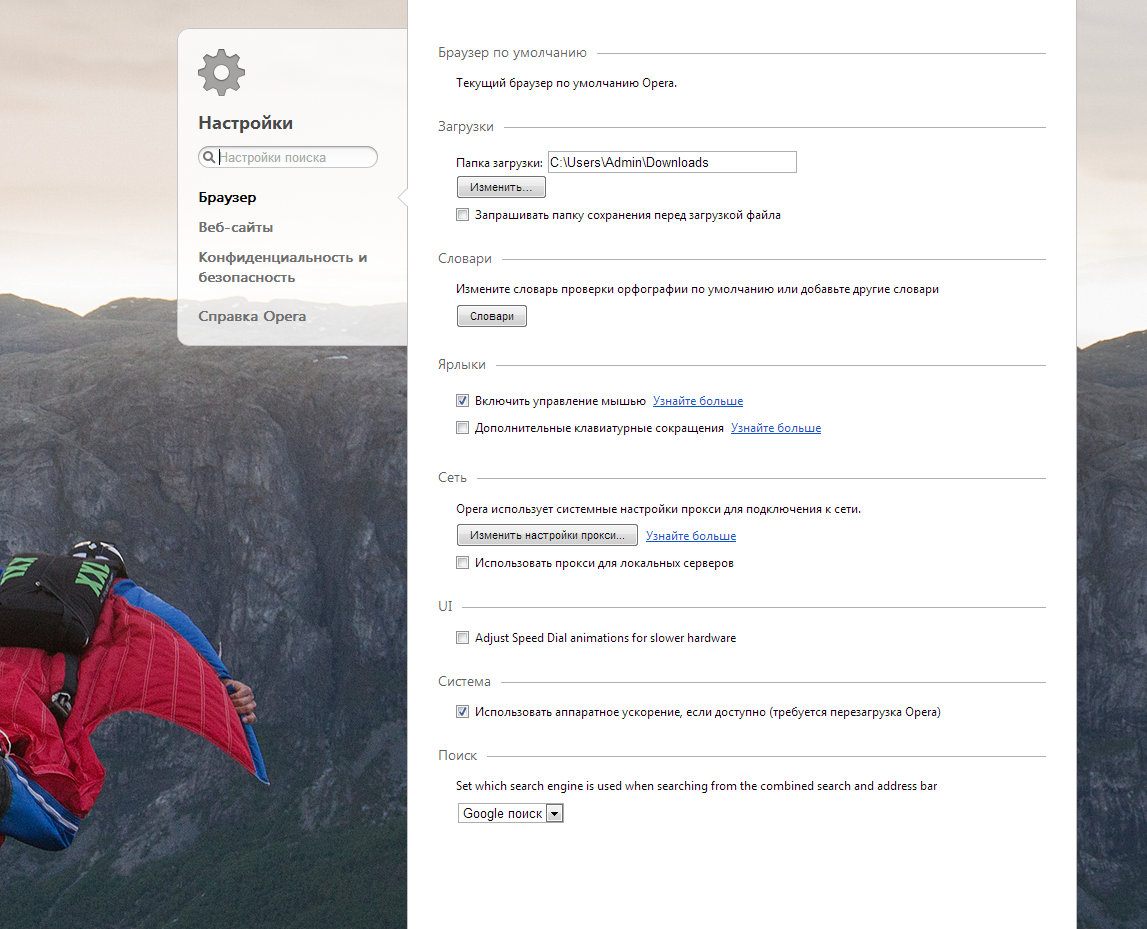The image size is (1147, 929).
Task: Open Узнайте больше link next to proxy button
Action: [x=691, y=536]
